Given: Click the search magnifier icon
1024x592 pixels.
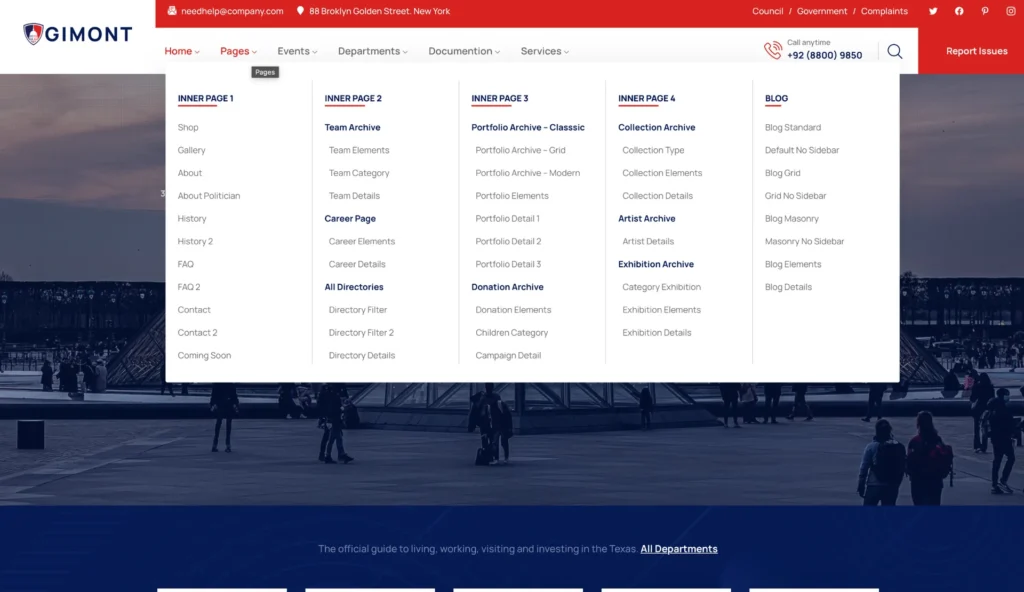Looking at the screenshot, I should click(x=894, y=51).
